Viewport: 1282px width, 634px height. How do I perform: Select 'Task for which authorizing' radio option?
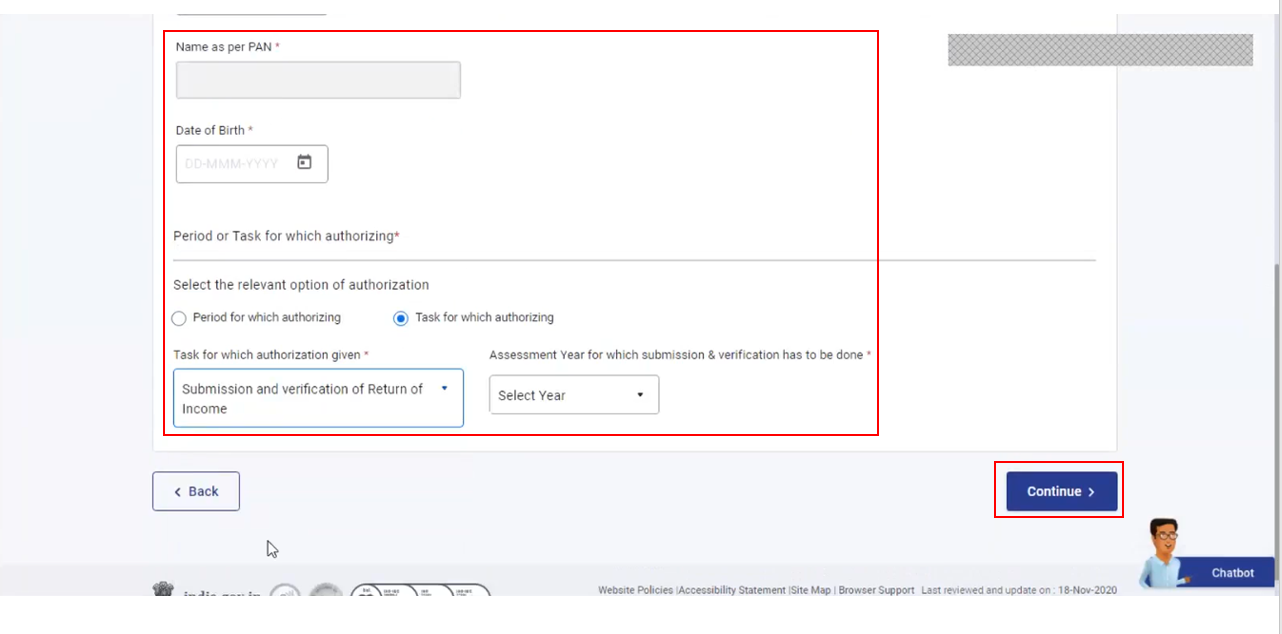[401, 318]
